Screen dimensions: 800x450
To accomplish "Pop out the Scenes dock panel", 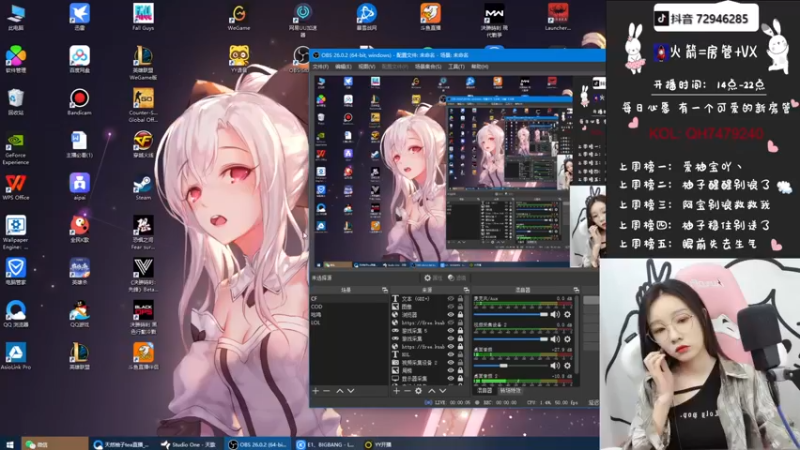I will (x=385, y=290).
